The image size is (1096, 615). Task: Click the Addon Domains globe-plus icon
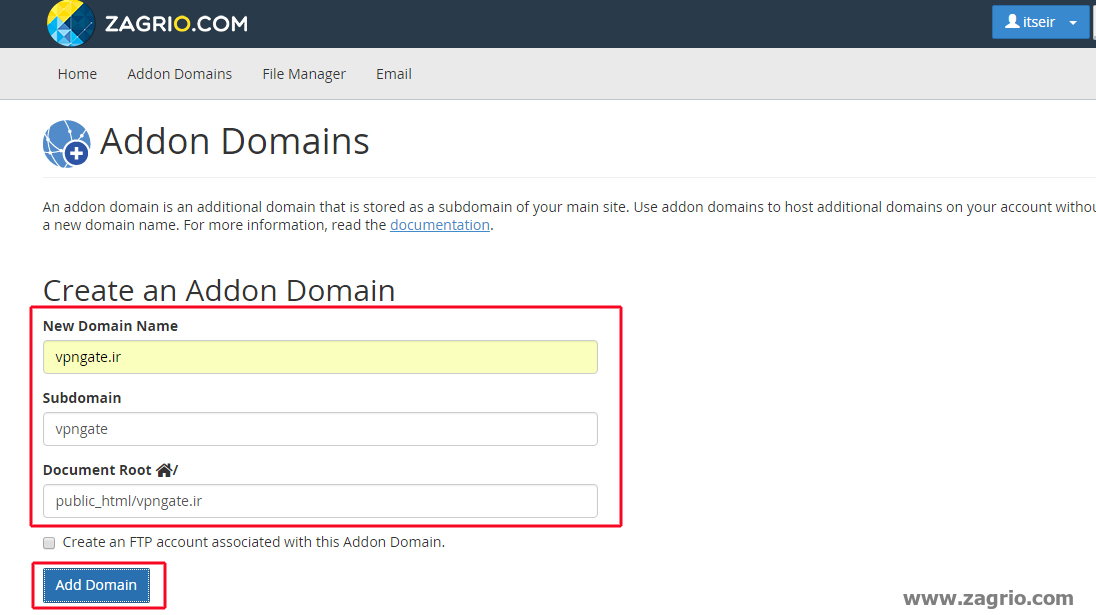66,144
